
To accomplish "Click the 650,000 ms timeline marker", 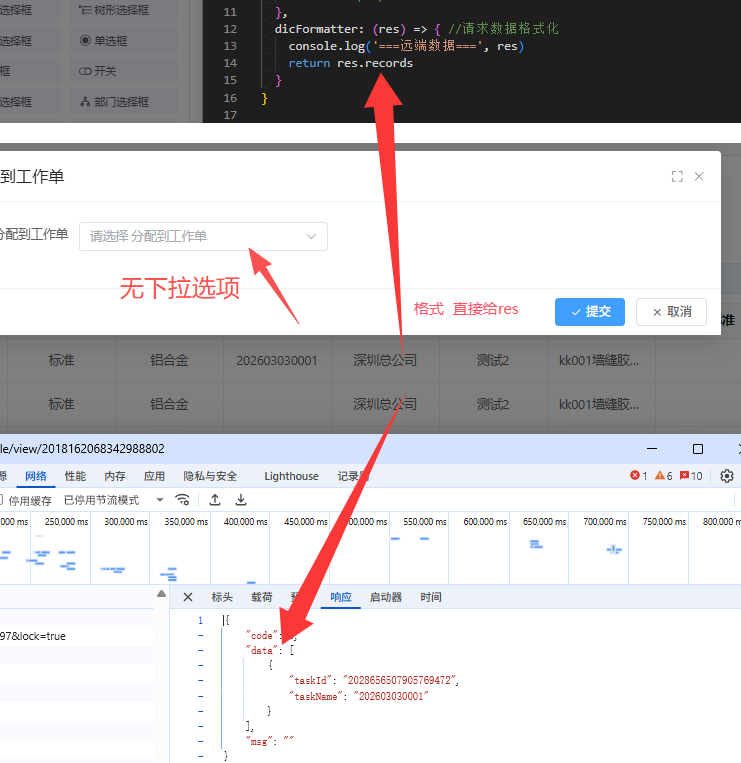I will pyautogui.click(x=544, y=521).
